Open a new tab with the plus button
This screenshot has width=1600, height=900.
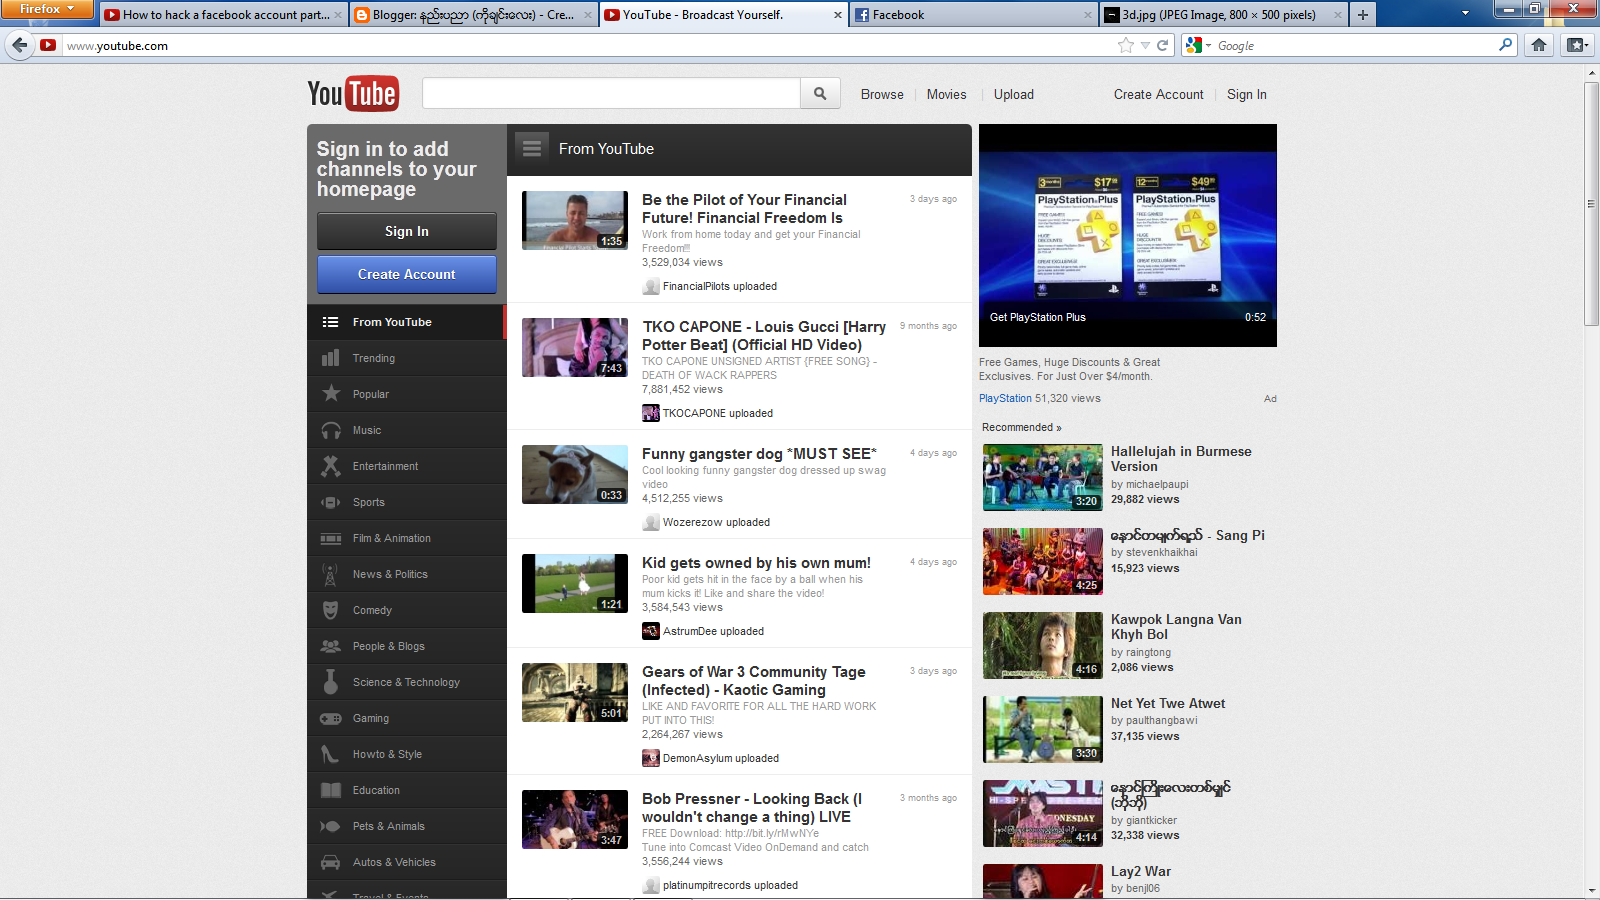(x=1362, y=15)
